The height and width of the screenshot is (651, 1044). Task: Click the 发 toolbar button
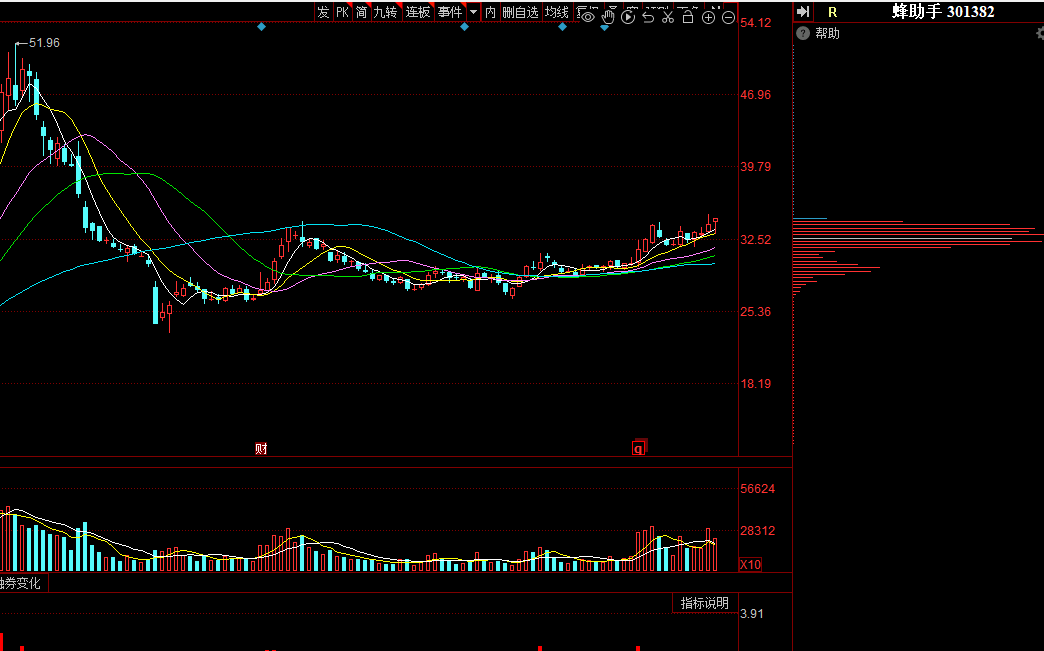click(323, 12)
